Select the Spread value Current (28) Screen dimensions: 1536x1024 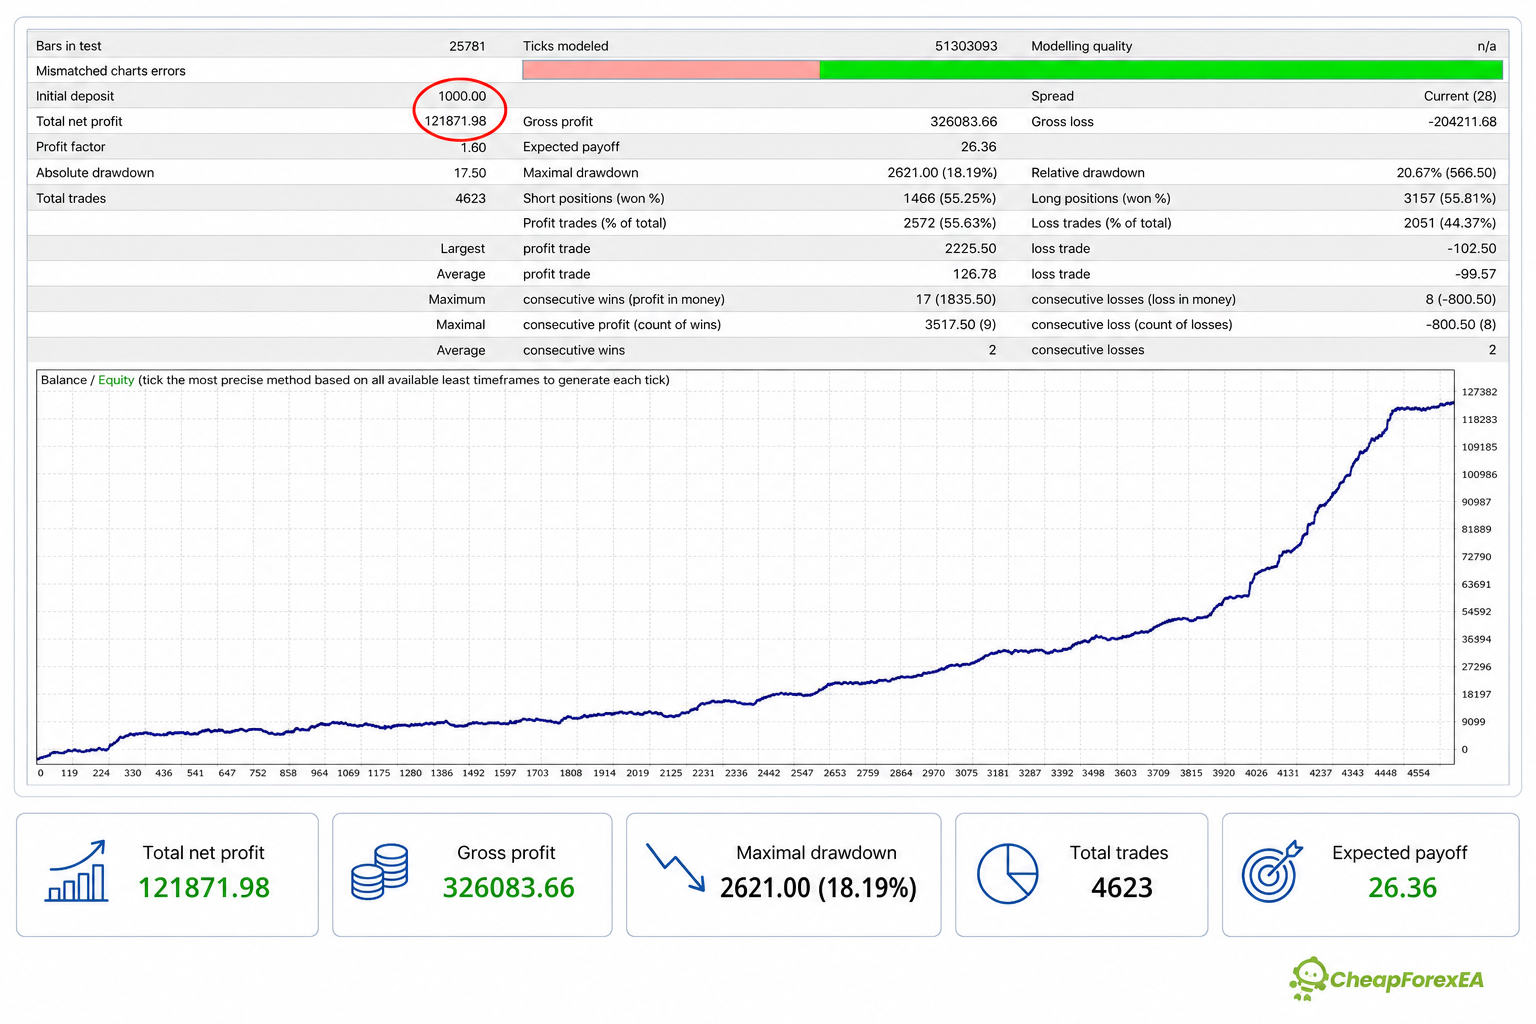(x=1460, y=96)
